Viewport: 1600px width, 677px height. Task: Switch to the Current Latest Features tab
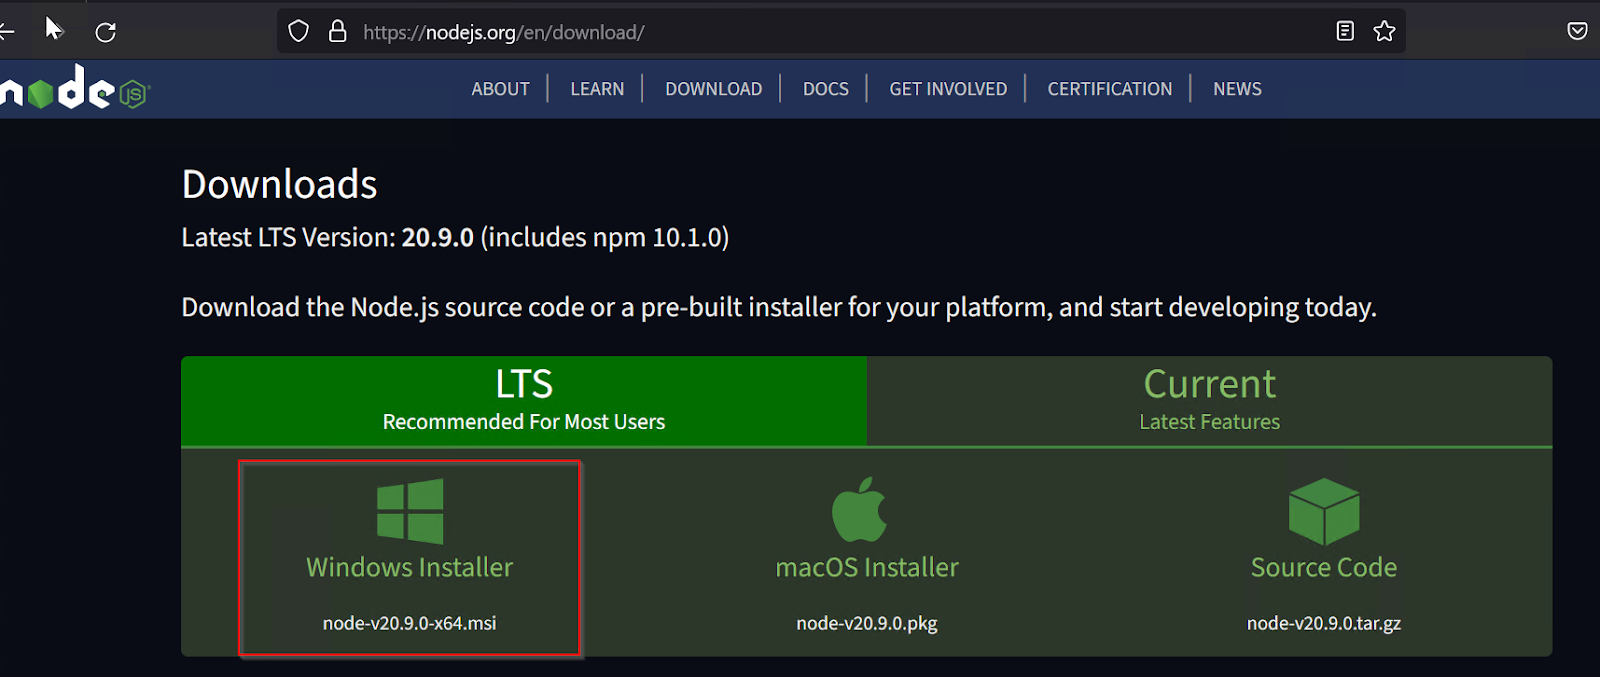(1210, 400)
